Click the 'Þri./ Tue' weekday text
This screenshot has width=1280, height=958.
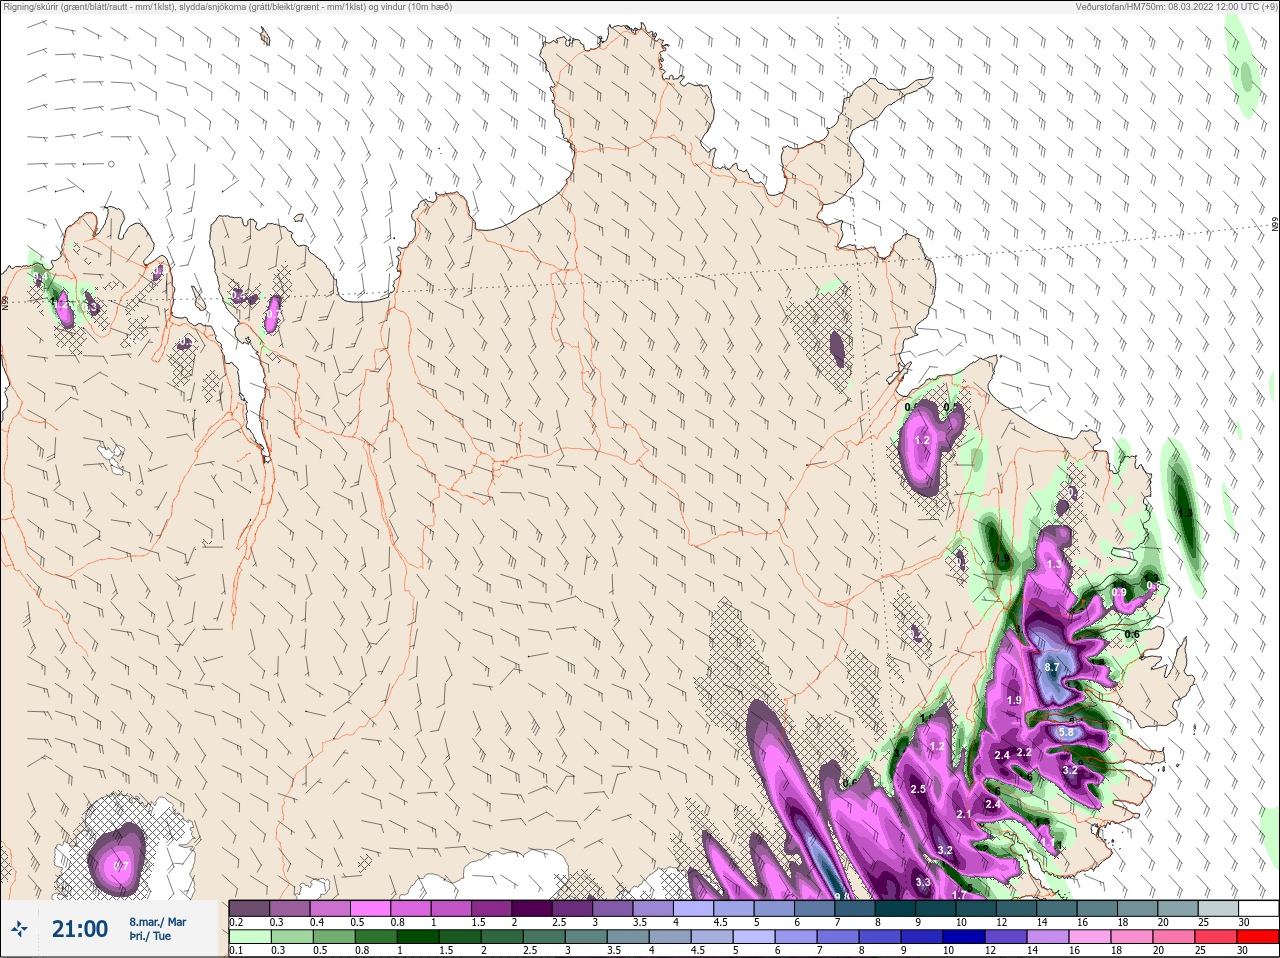150,937
